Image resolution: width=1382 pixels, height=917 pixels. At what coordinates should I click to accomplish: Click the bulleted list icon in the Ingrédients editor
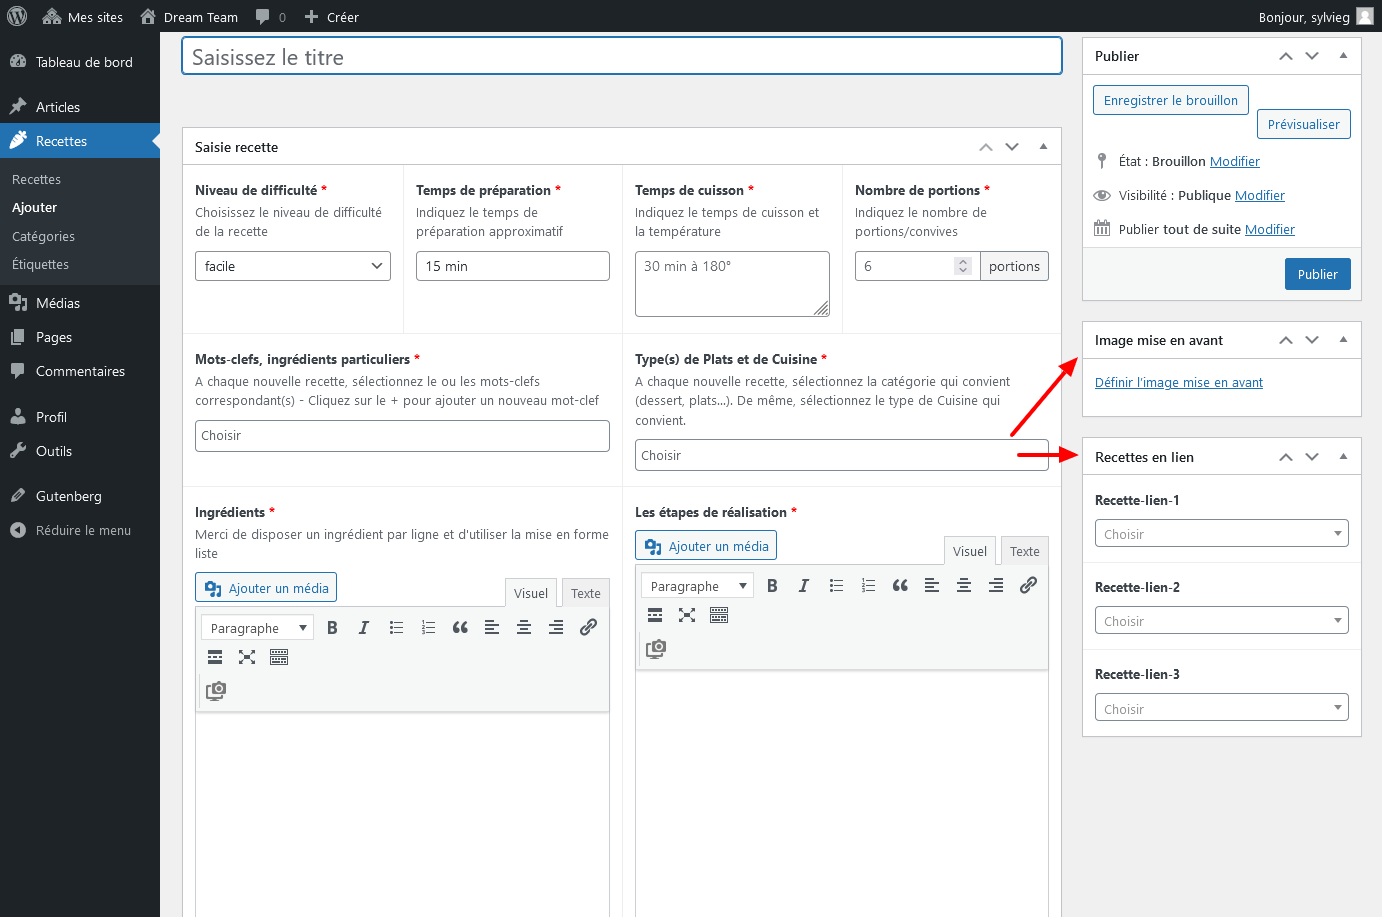coord(396,628)
